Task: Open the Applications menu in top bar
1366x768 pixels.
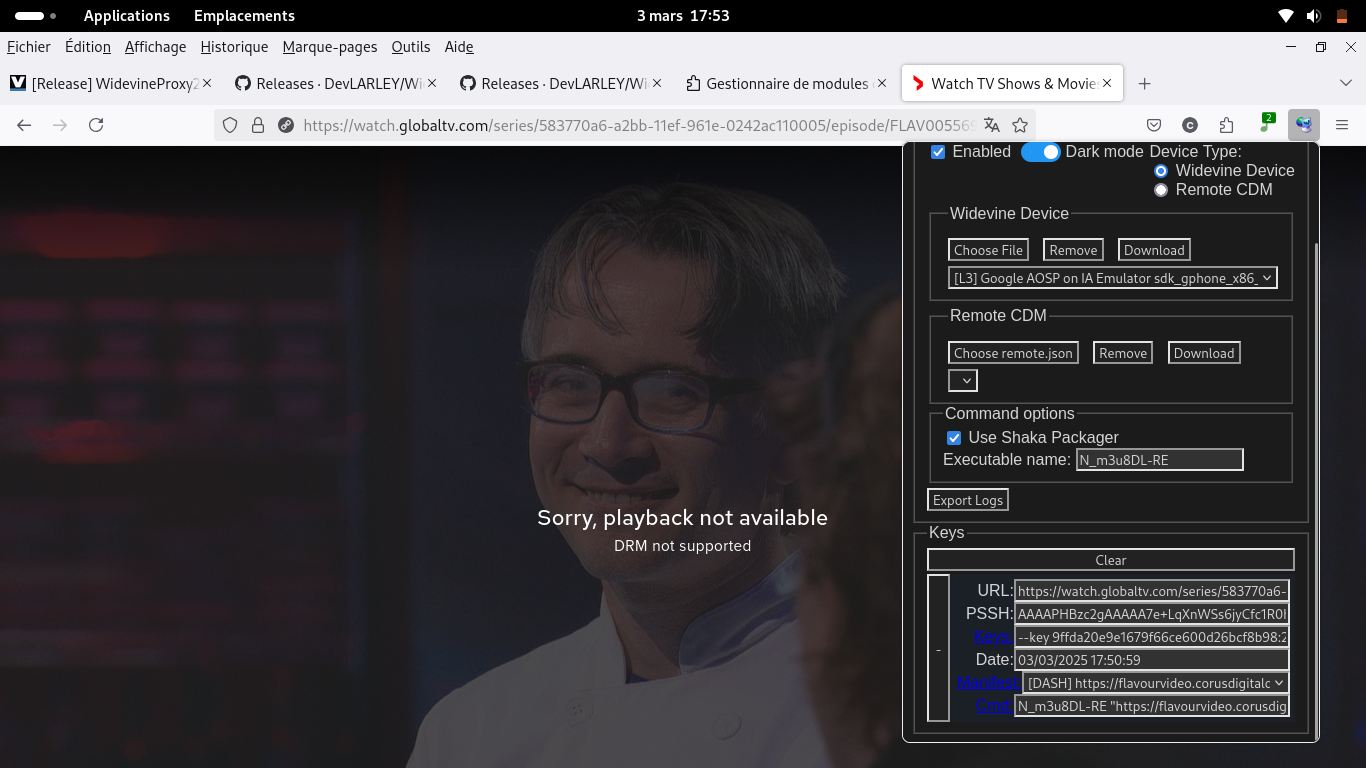Action: pos(127,16)
